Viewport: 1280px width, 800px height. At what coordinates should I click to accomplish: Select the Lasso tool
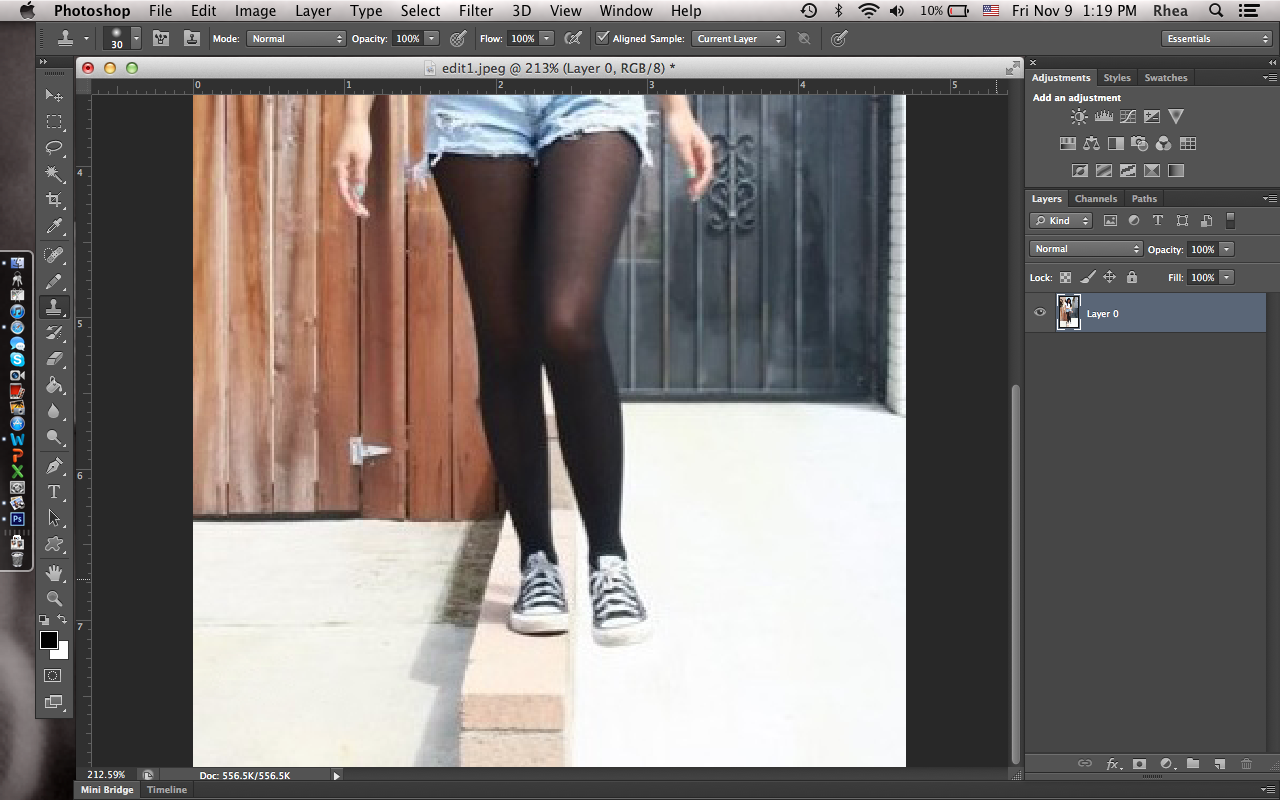pyautogui.click(x=54, y=148)
